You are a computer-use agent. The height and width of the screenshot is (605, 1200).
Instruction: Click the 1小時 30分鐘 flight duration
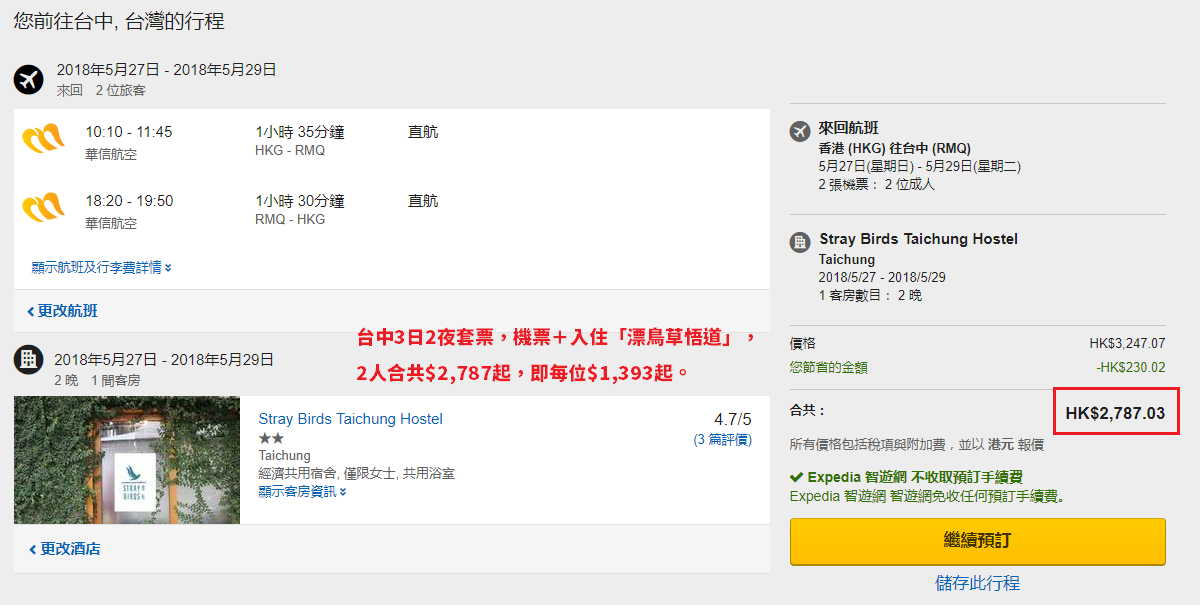tap(300, 201)
